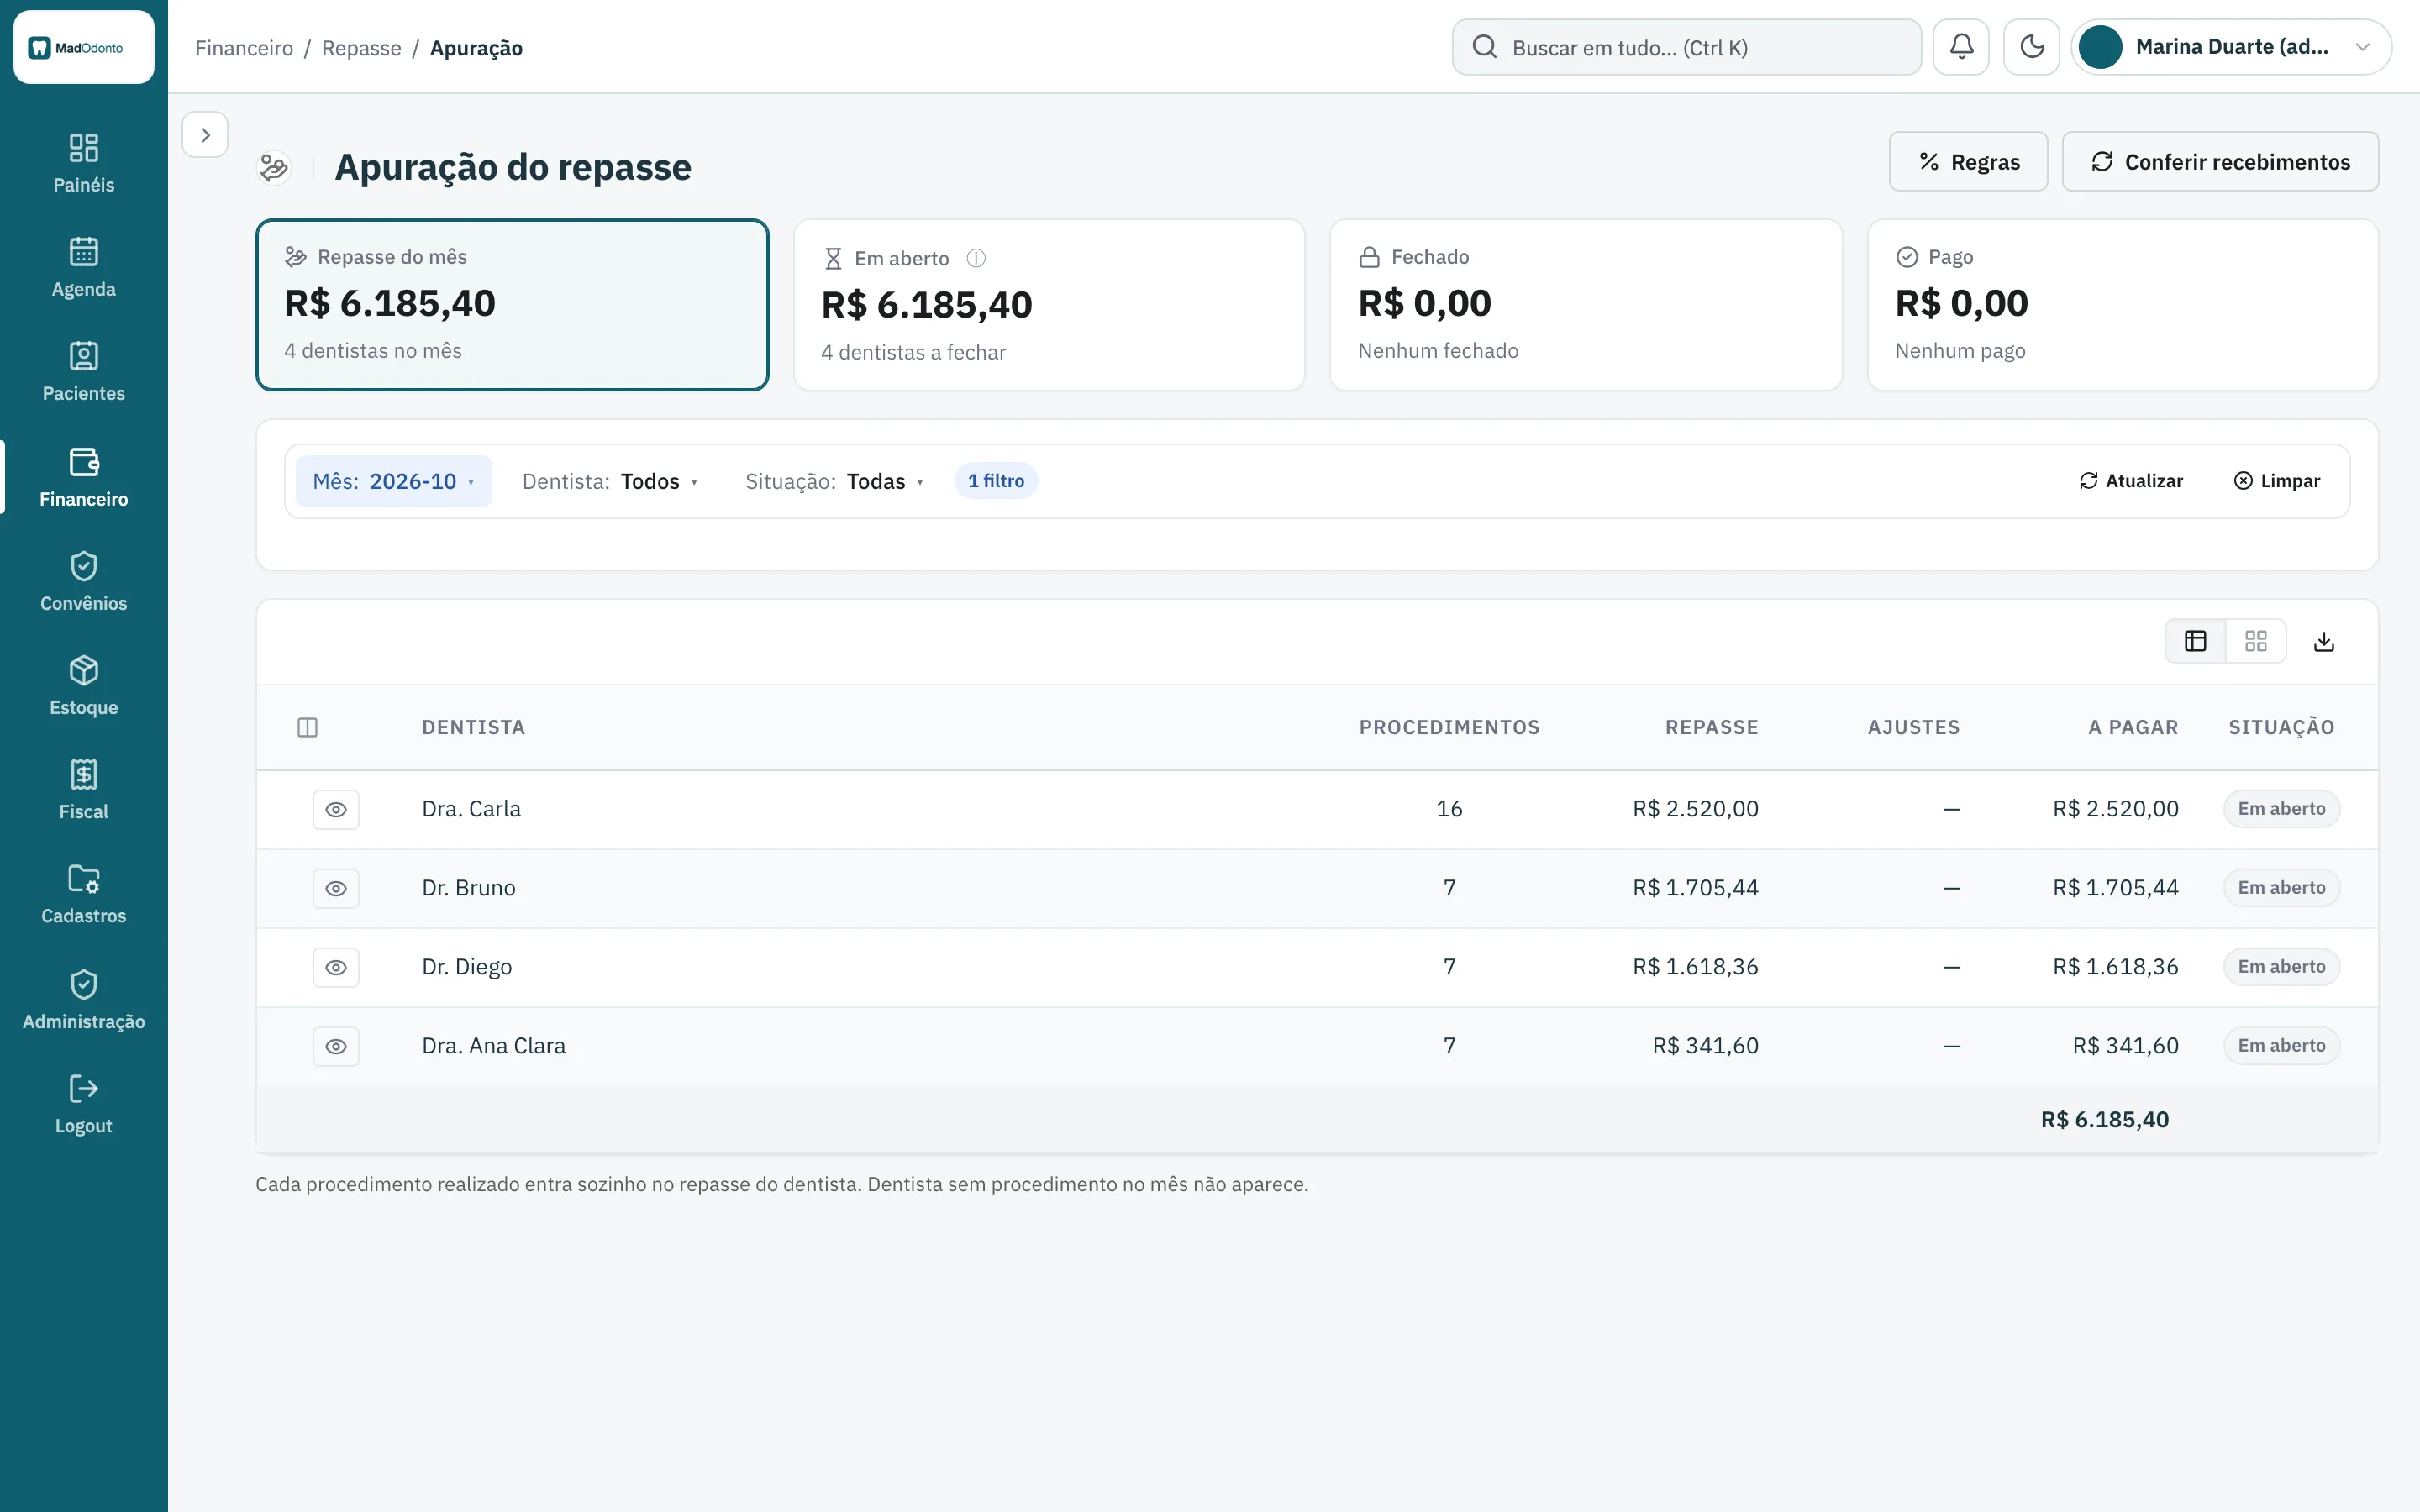View details for Dr. Diego
2420x1512 pixels.
point(336,967)
